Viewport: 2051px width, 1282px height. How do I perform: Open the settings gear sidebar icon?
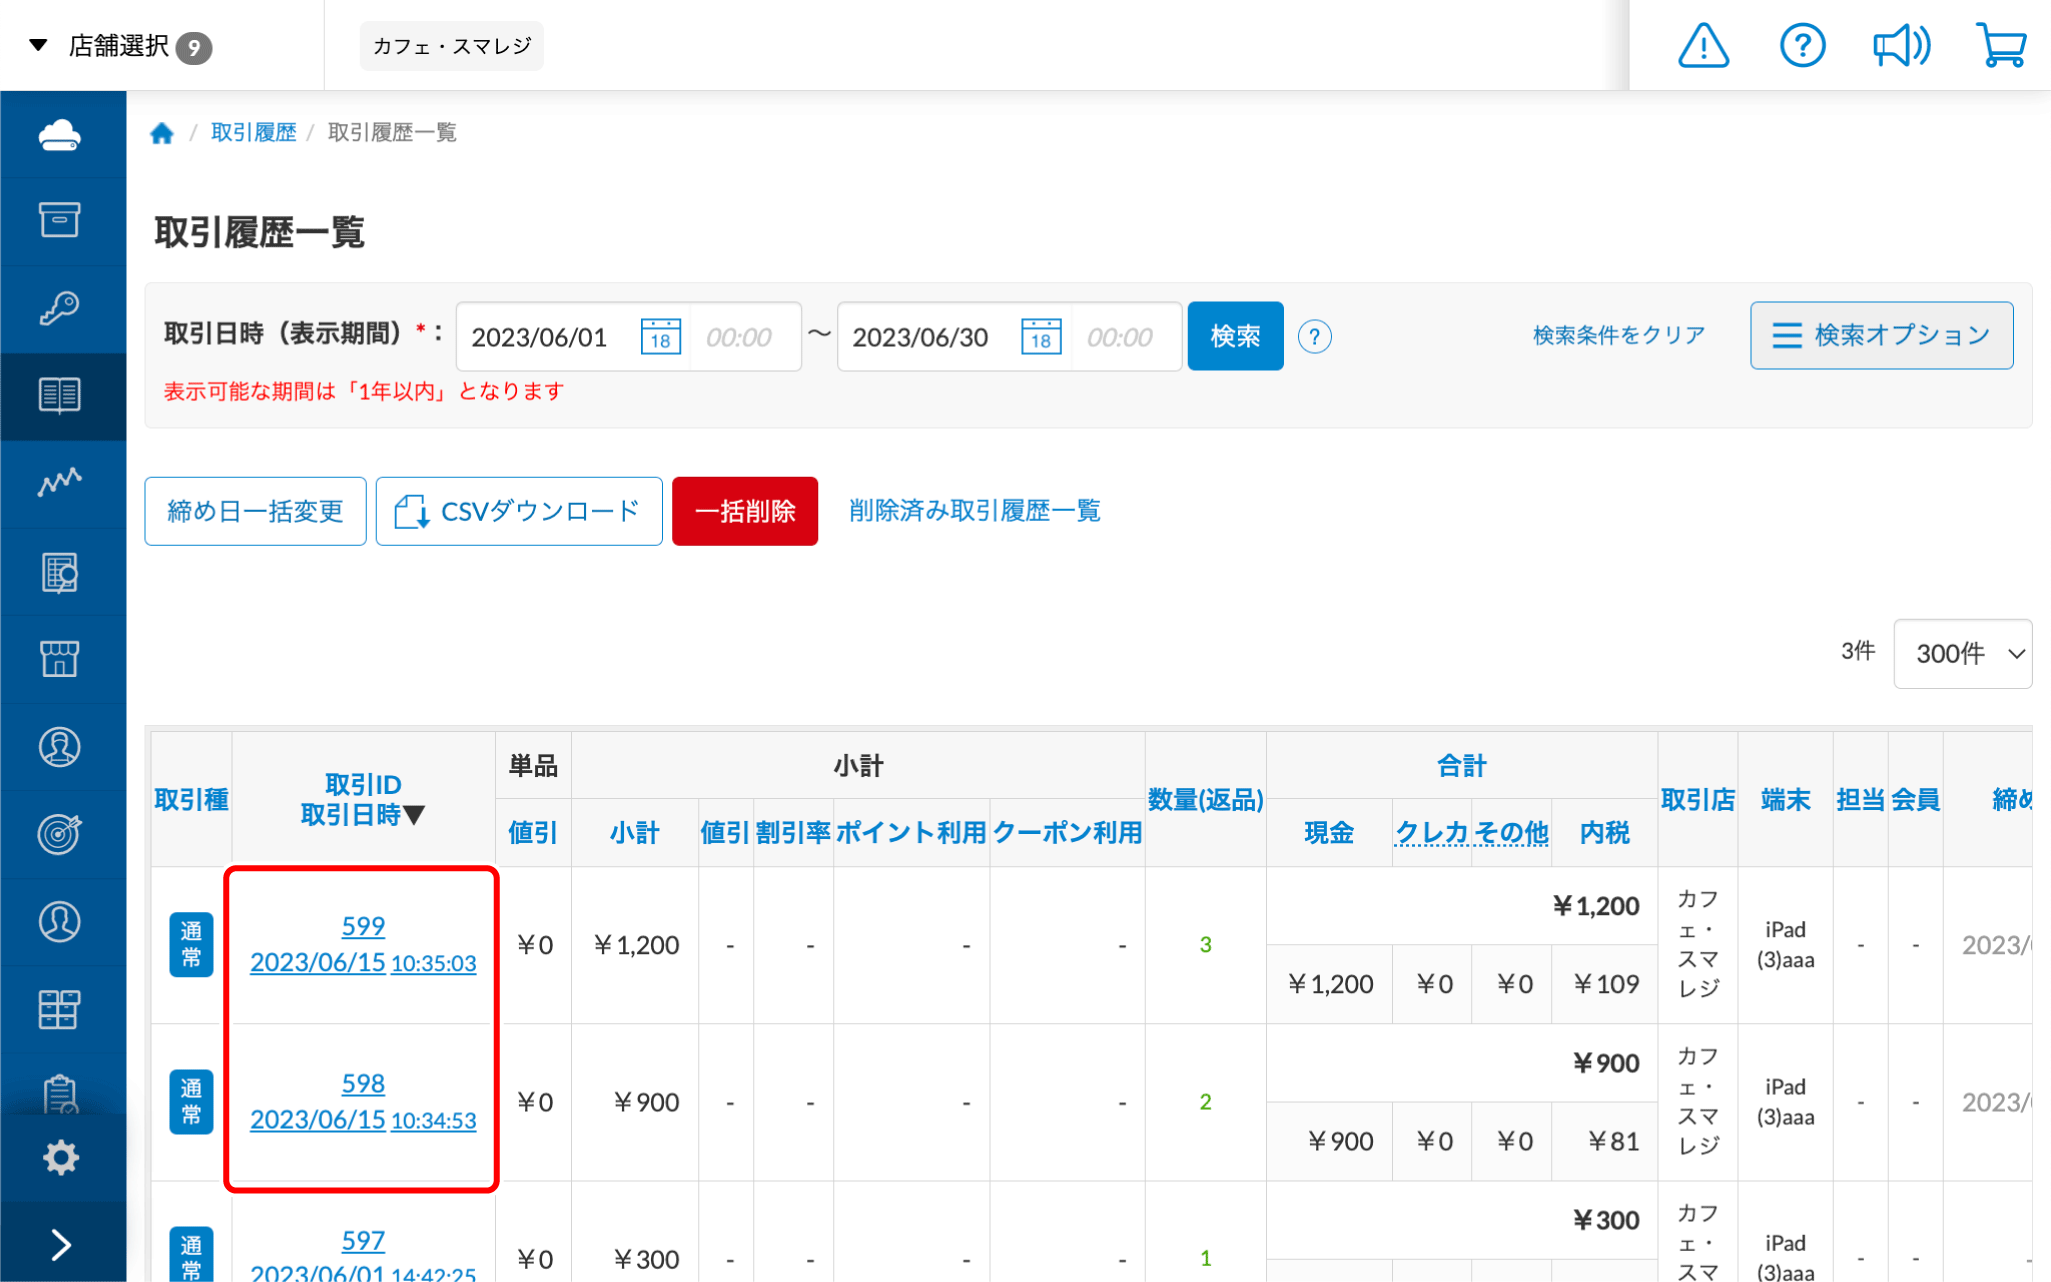pos(60,1157)
